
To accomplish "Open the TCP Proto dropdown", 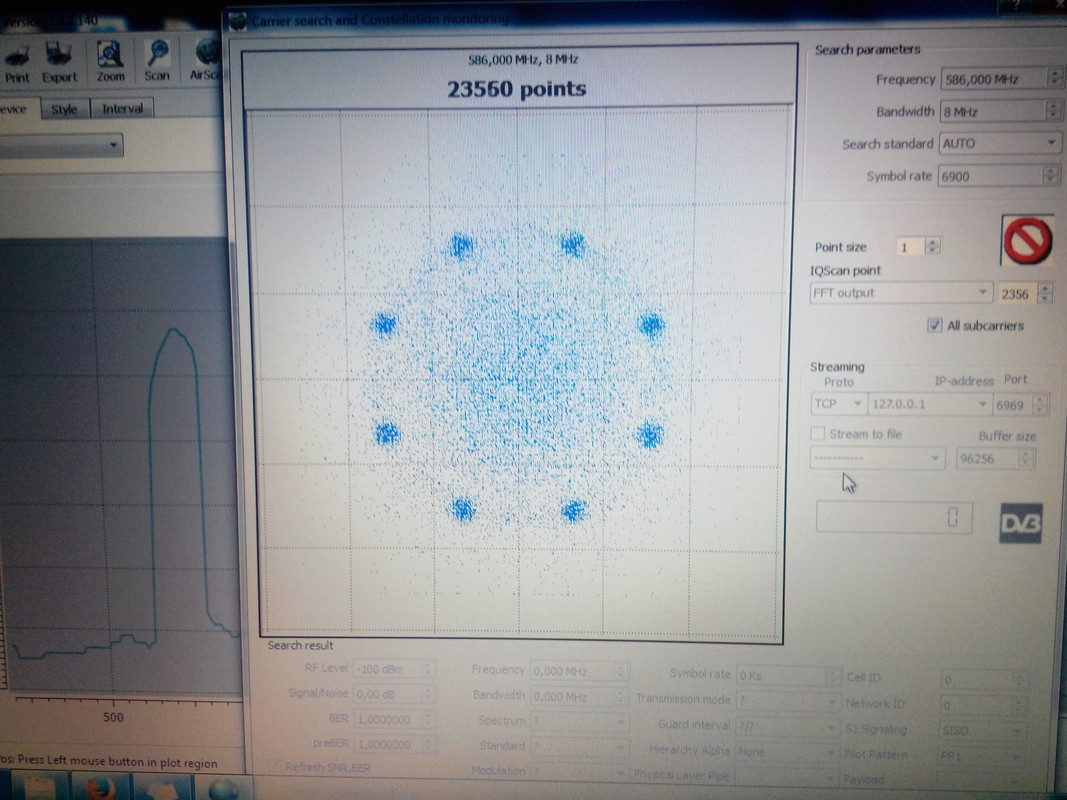I will tap(838, 404).
